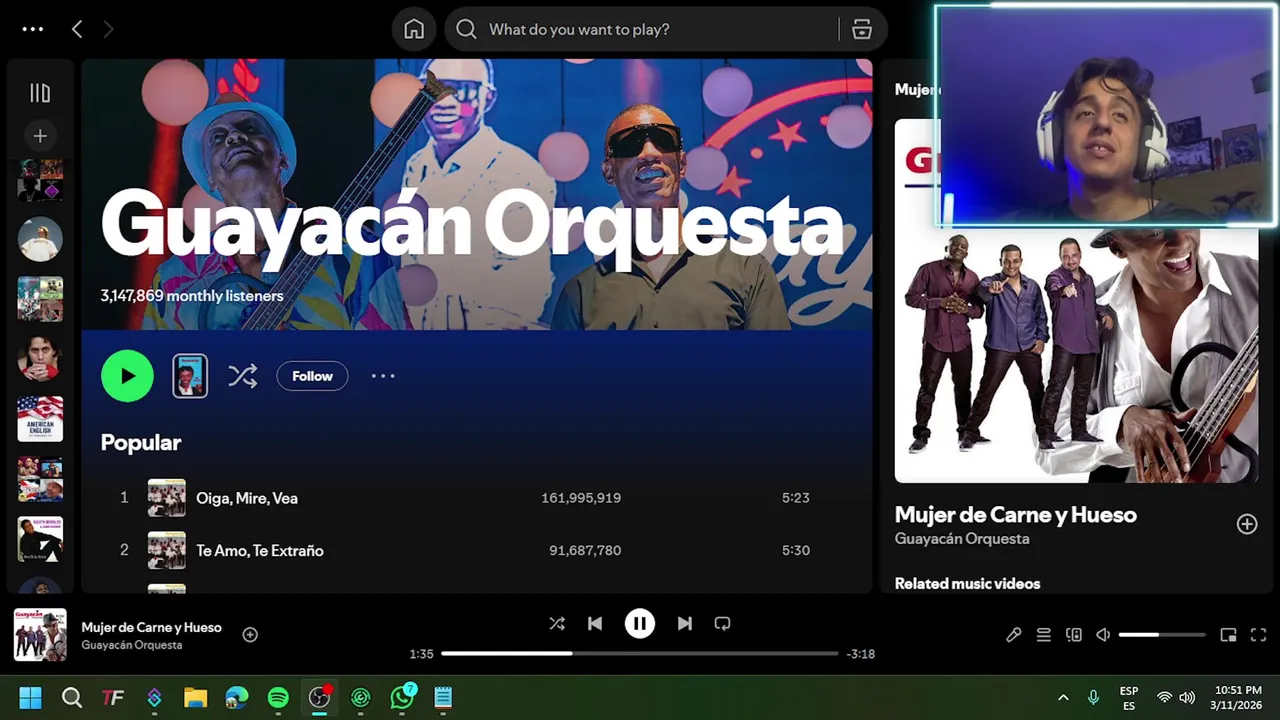The width and height of the screenshot is (1280, 720).
Task: Open File Explorer from the taskbar
Action: (195, 697)
